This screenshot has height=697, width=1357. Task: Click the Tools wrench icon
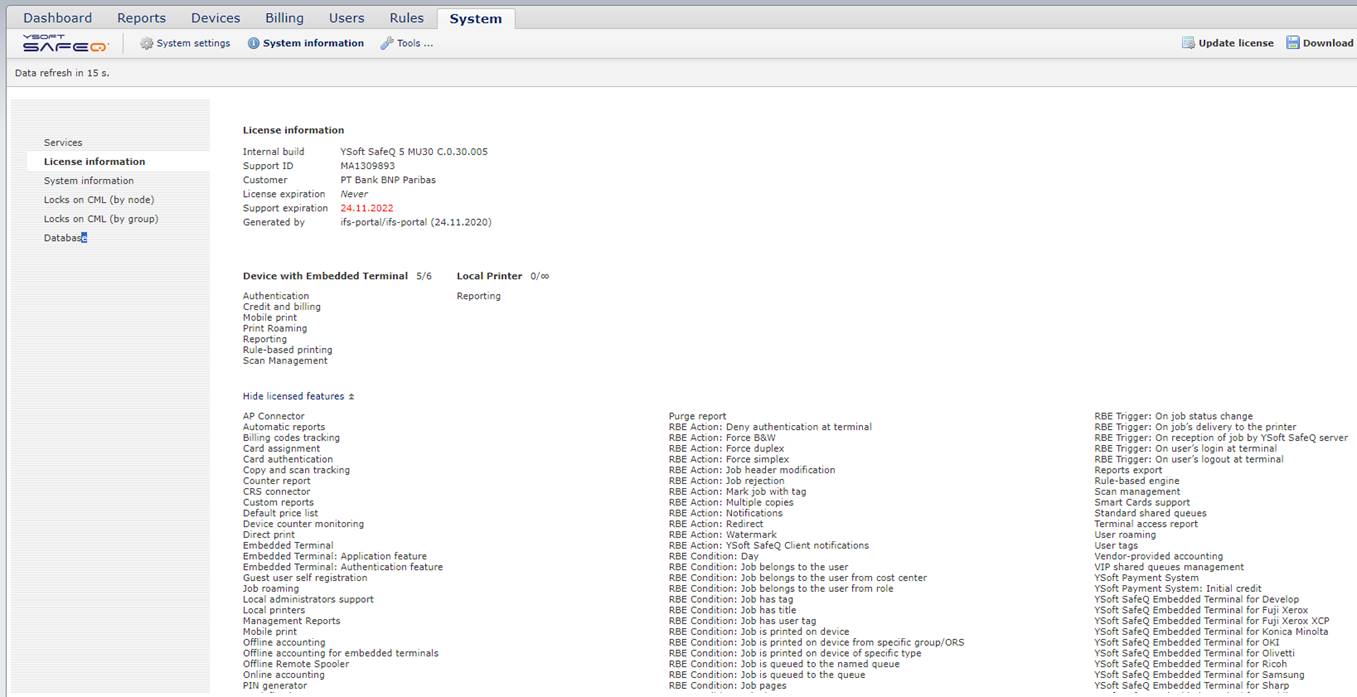tap(387, 43)
